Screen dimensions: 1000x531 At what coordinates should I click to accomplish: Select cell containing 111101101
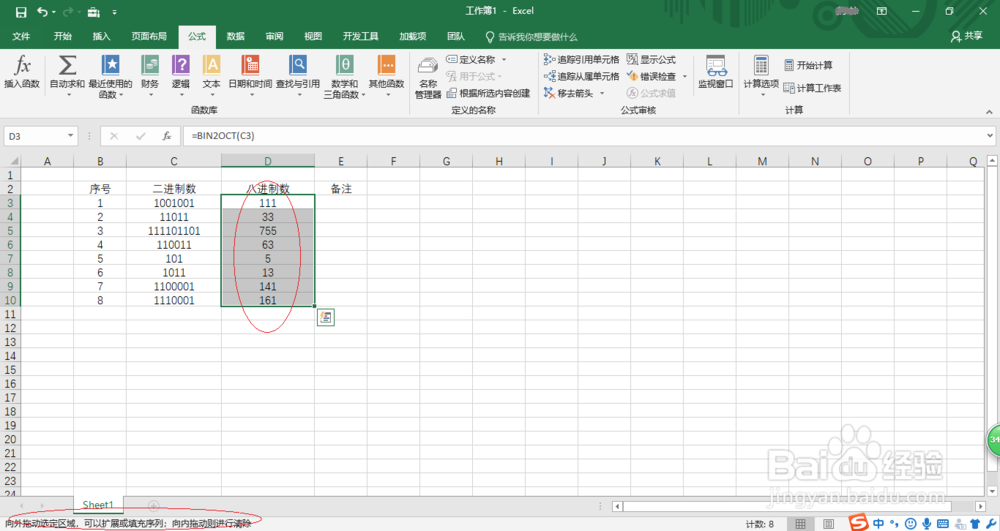(x=173, y=231)
